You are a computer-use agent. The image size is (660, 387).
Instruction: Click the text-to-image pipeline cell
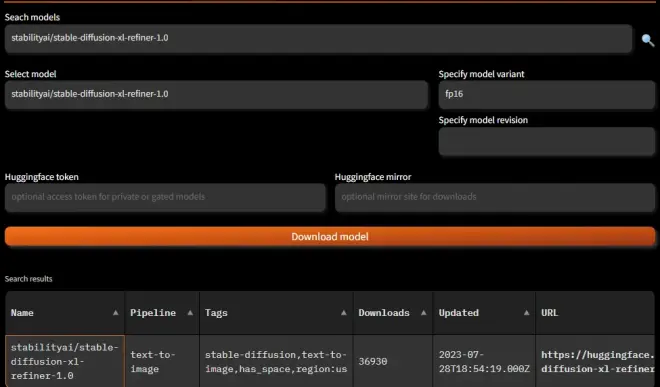pos(162,361)
